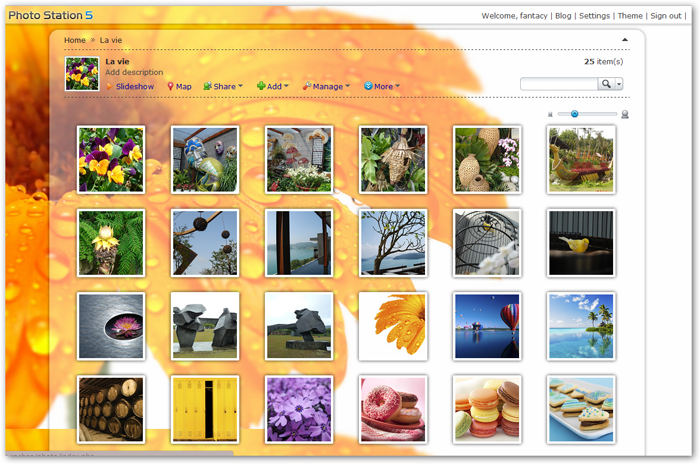Open the orange flower with droplets photo
This screenshot has width=700, height=464.
[393, 326]
